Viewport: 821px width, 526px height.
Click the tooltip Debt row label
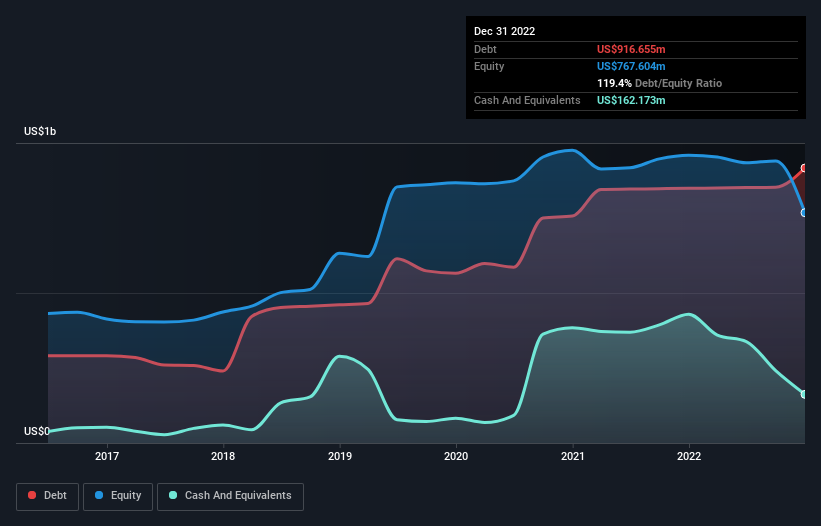tap(485, 49)
